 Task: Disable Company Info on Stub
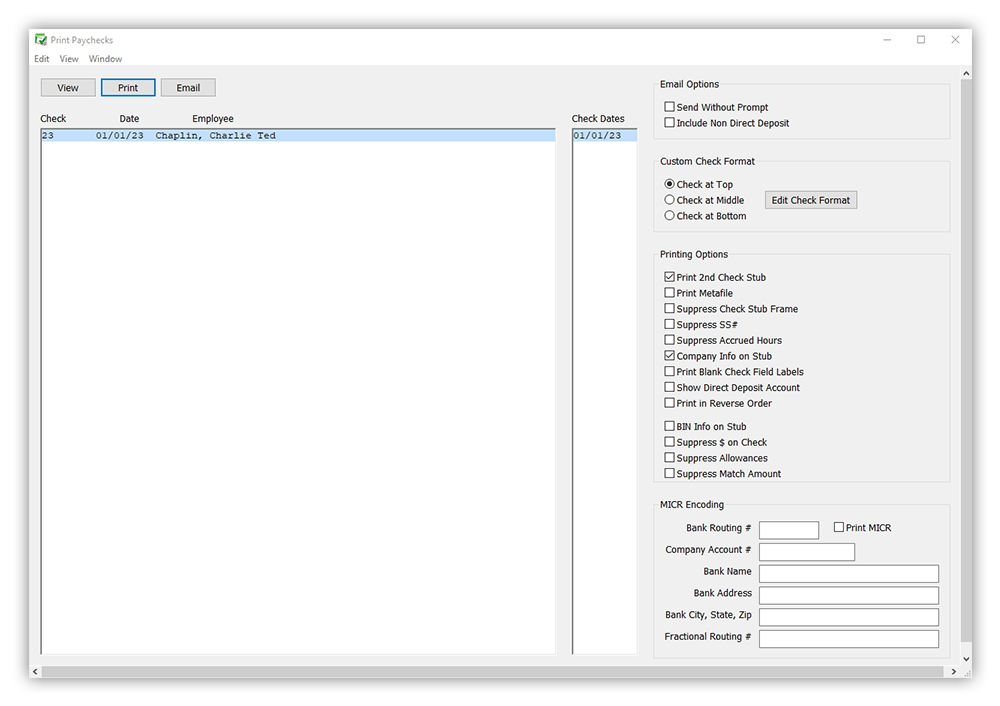[669, 356]
